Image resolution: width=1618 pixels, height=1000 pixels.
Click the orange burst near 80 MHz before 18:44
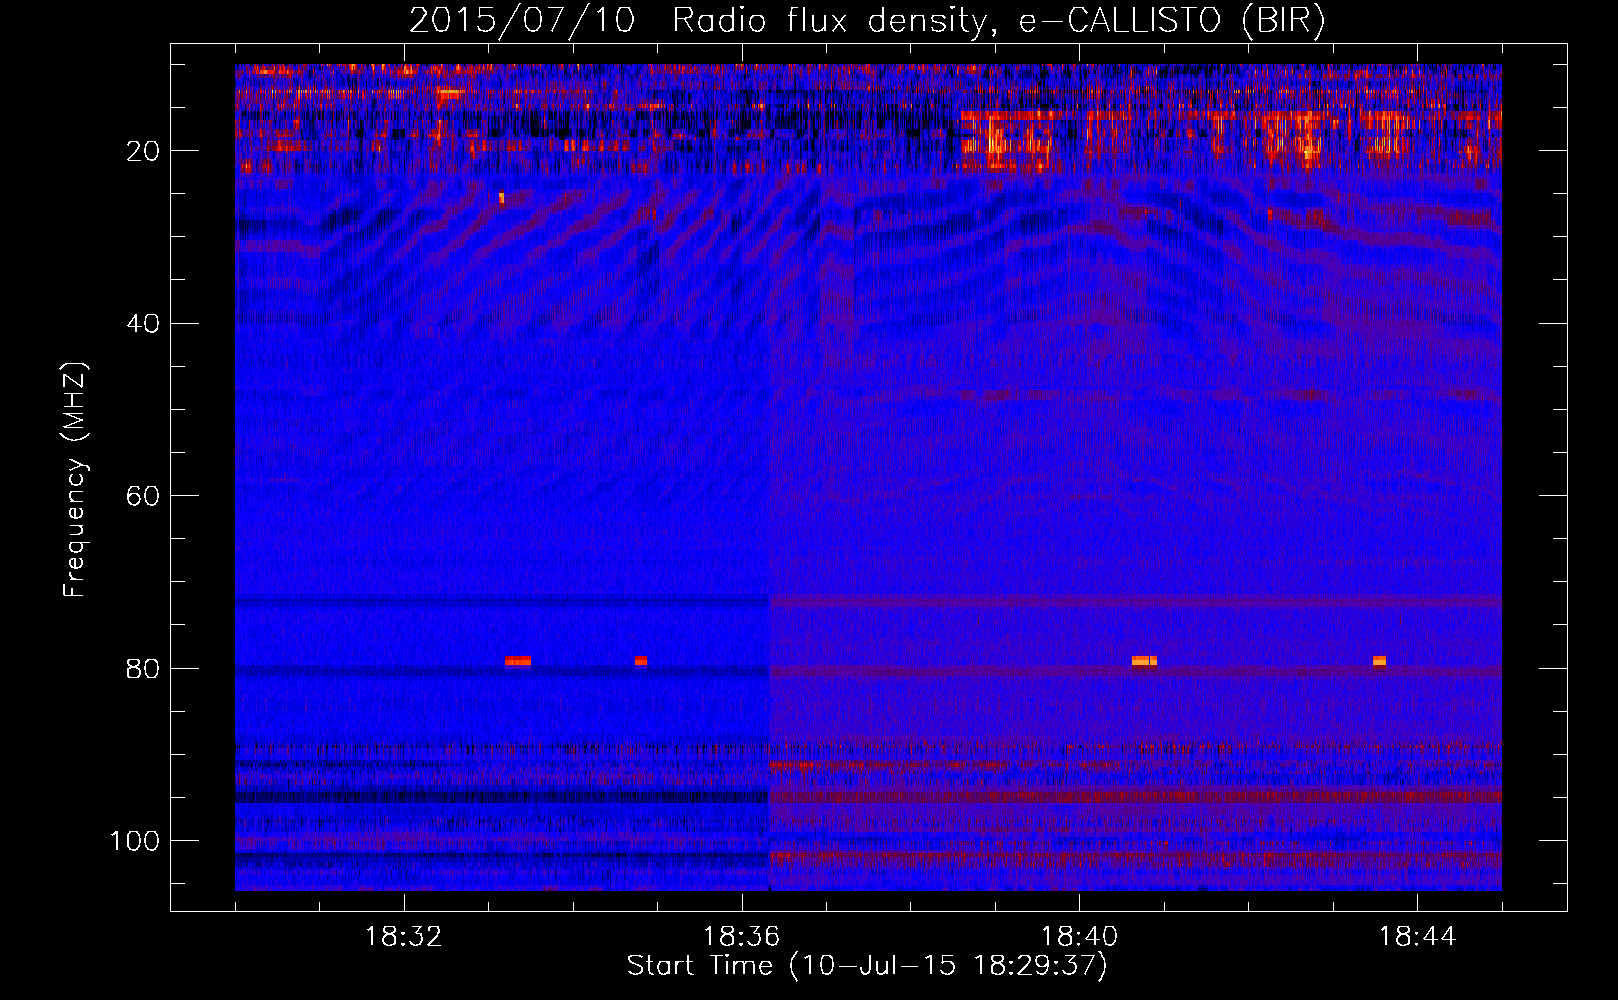point(1379,661)
